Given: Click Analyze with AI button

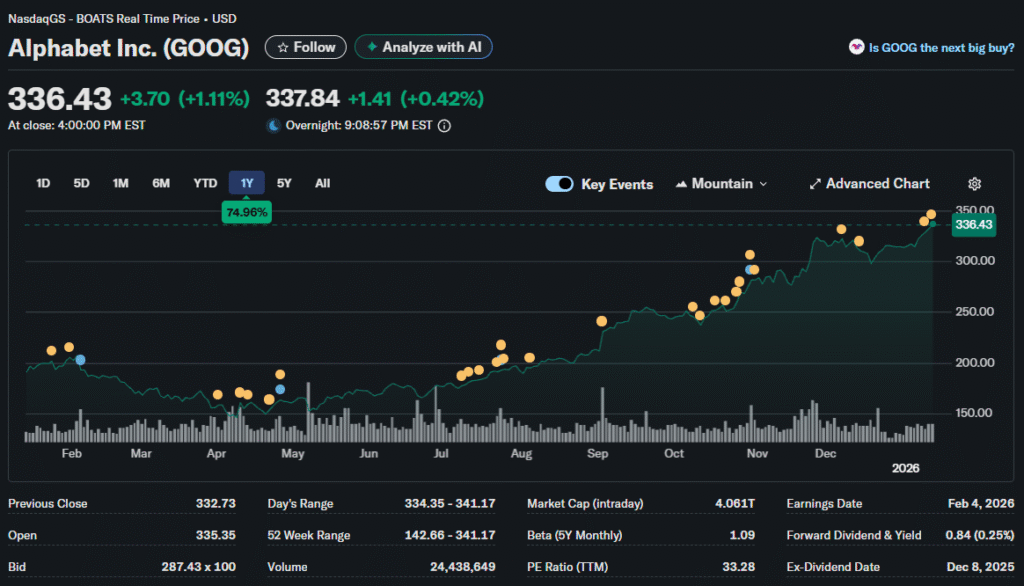Looking at the screenshot, I should point(423,47).
